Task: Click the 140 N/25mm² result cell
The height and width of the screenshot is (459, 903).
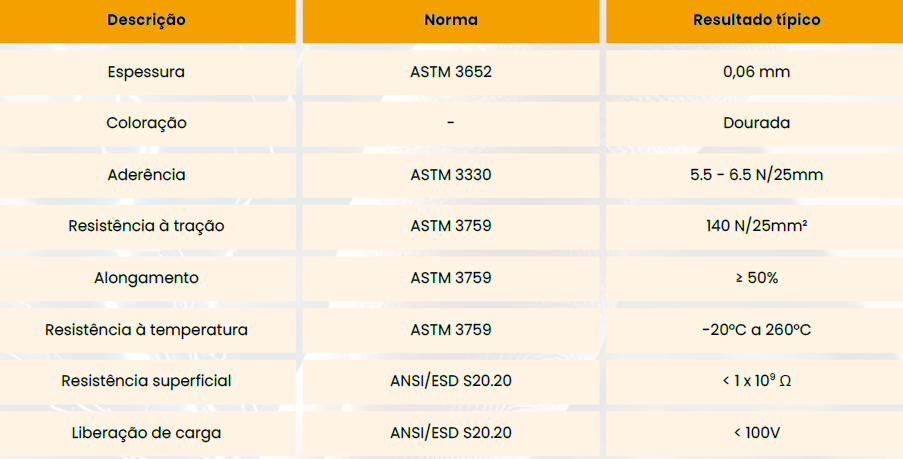Action: 756,226
